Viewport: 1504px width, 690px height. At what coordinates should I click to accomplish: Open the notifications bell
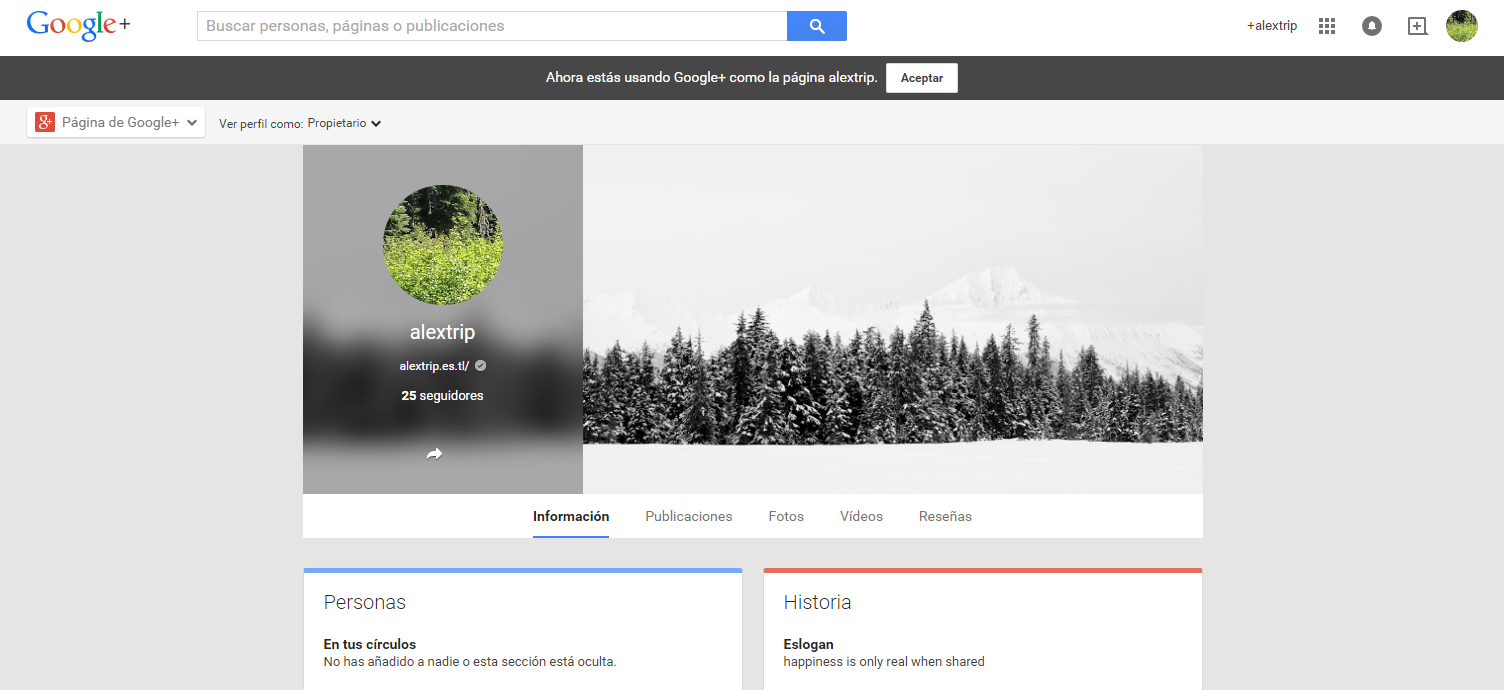click(x=1372, y=26)
